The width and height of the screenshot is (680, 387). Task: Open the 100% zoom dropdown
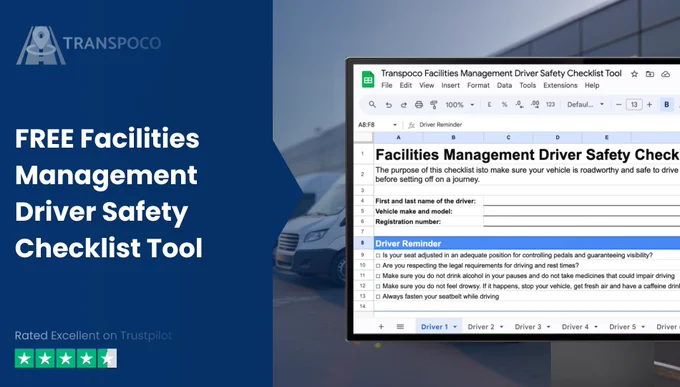pos(460,105)
